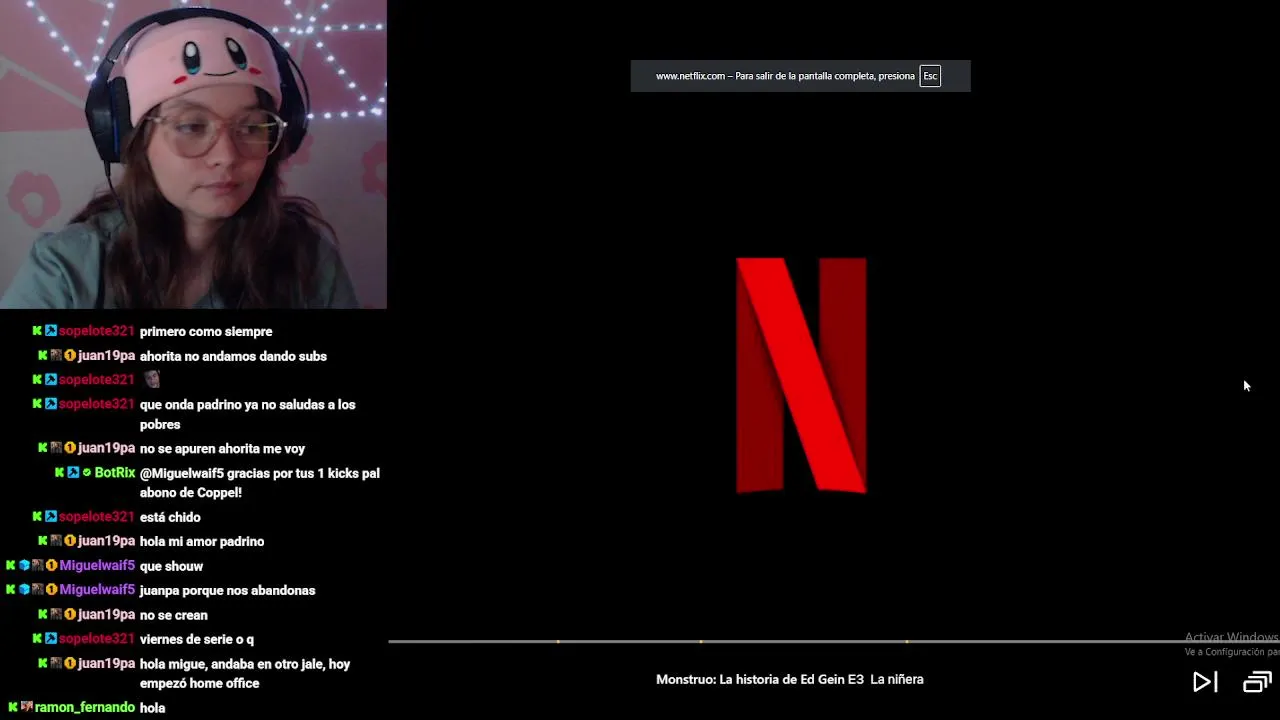
Task: Click the leftmost yellow marker on progress bar
Action: pos(558,641)
